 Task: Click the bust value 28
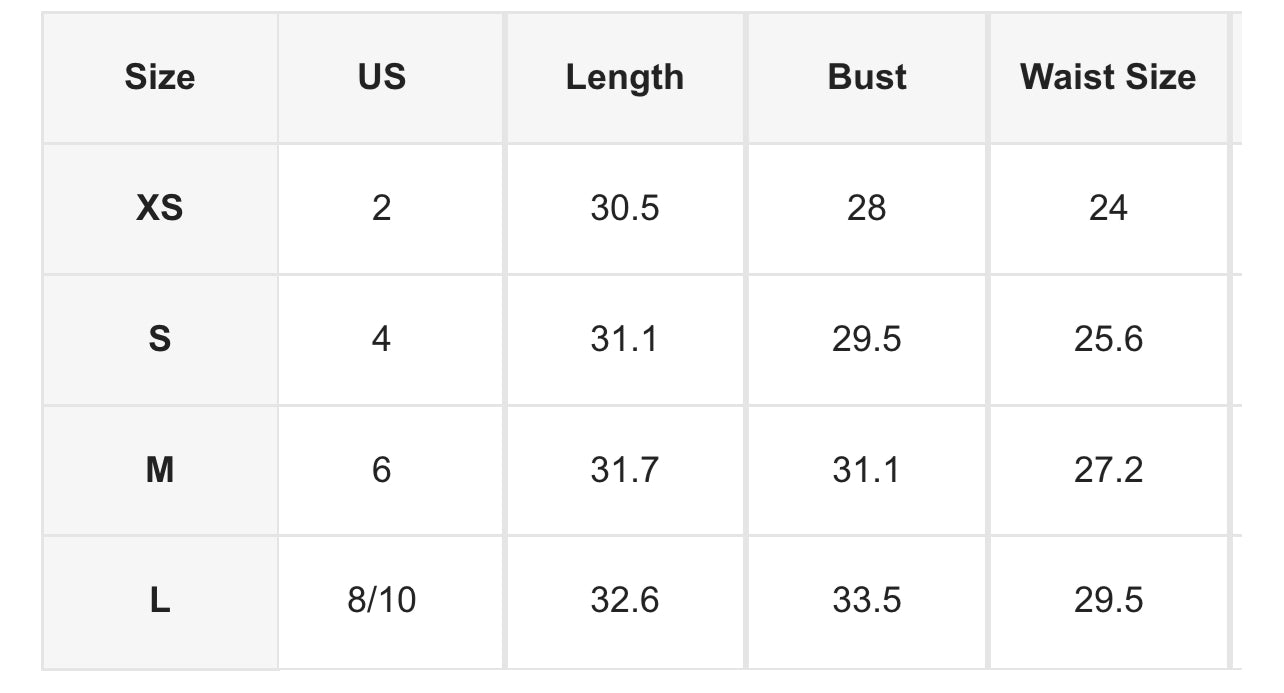[x=867, y=208]
